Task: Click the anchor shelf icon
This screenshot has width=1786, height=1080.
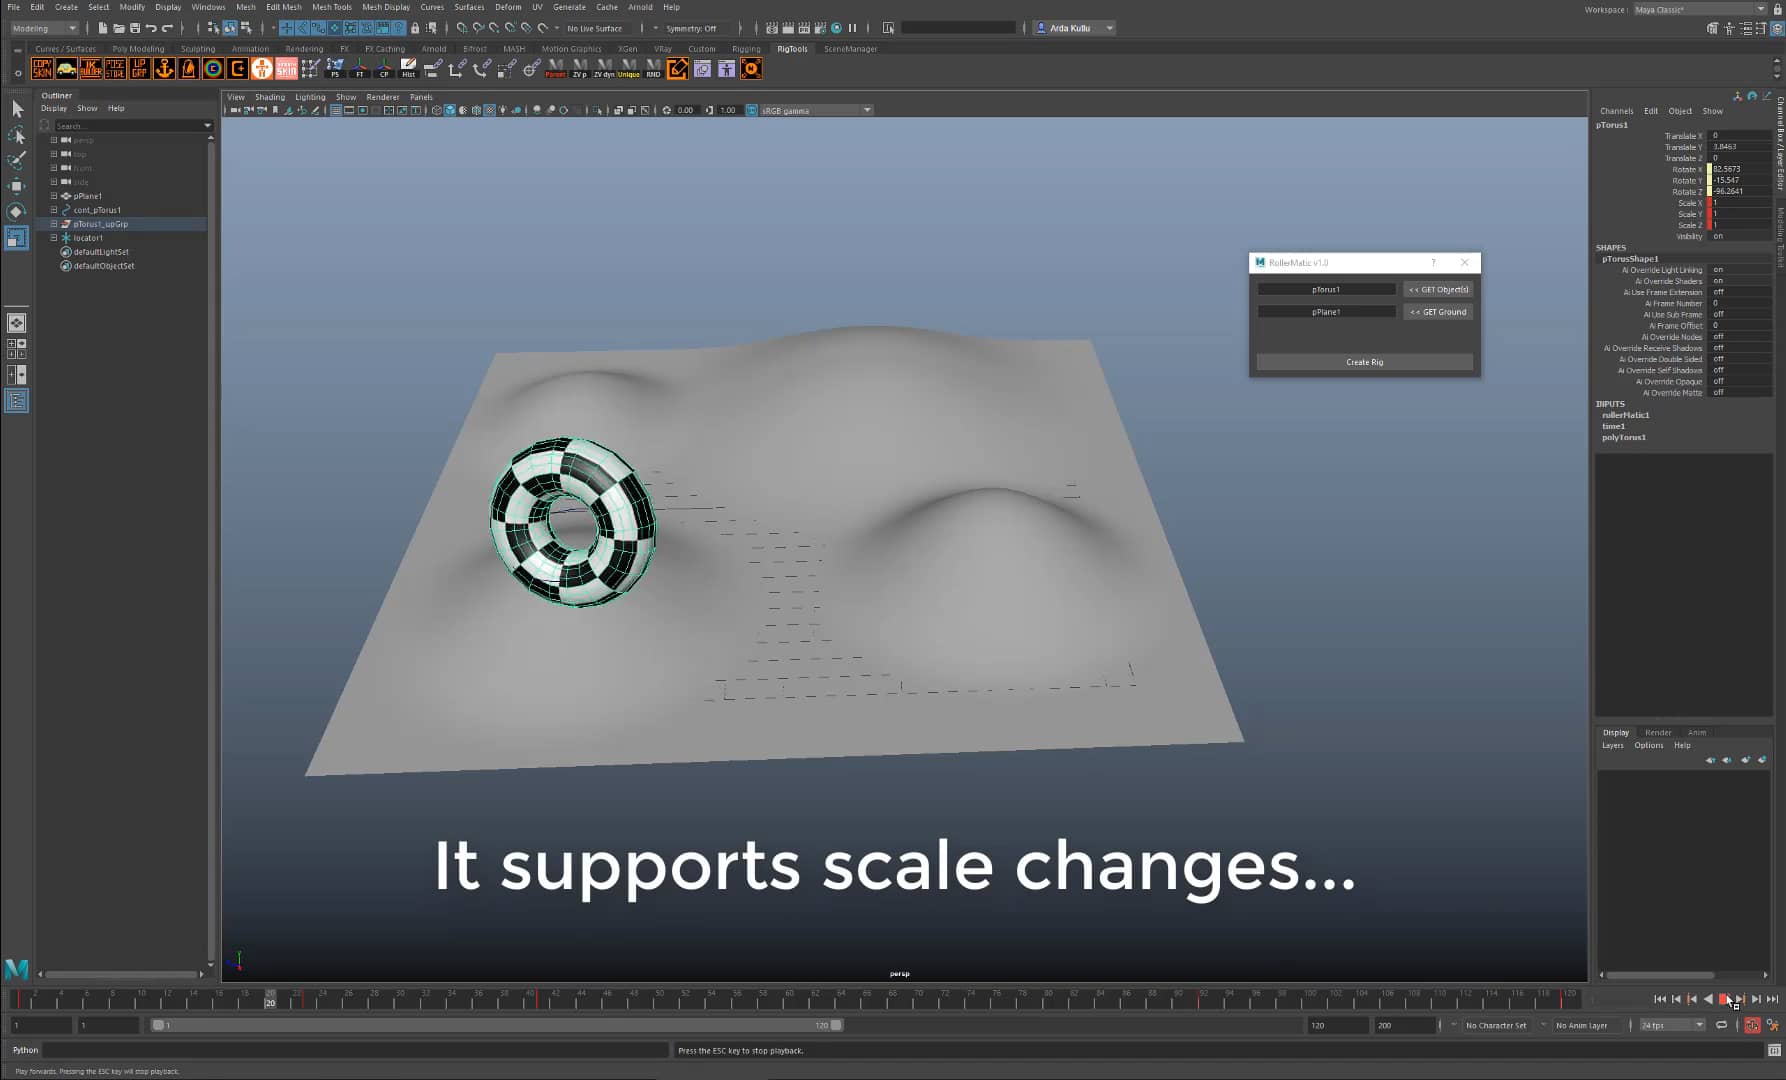Action: [x=163, y=68]
